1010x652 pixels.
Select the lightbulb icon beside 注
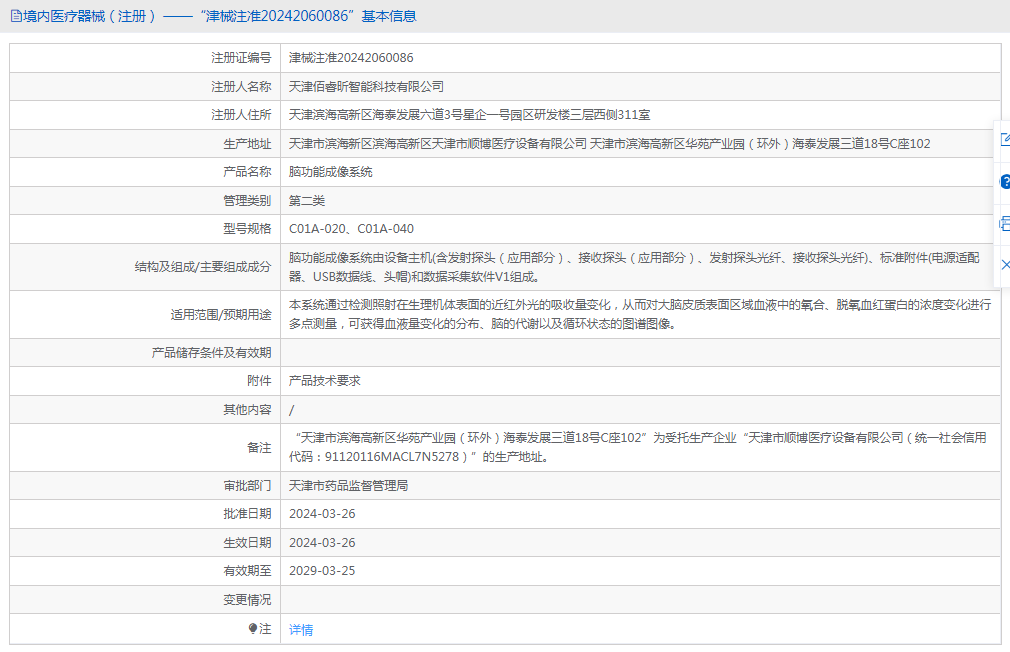coord(252,628)
